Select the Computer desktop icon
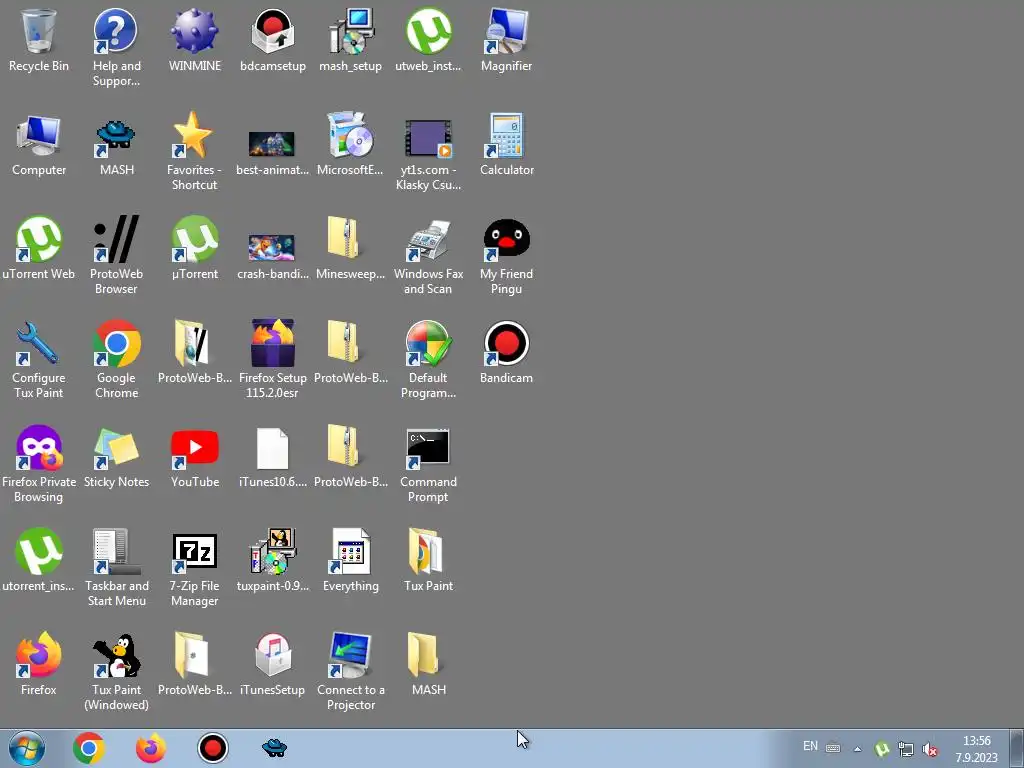The image size is (1024, 768). click(x=39, y=135)
